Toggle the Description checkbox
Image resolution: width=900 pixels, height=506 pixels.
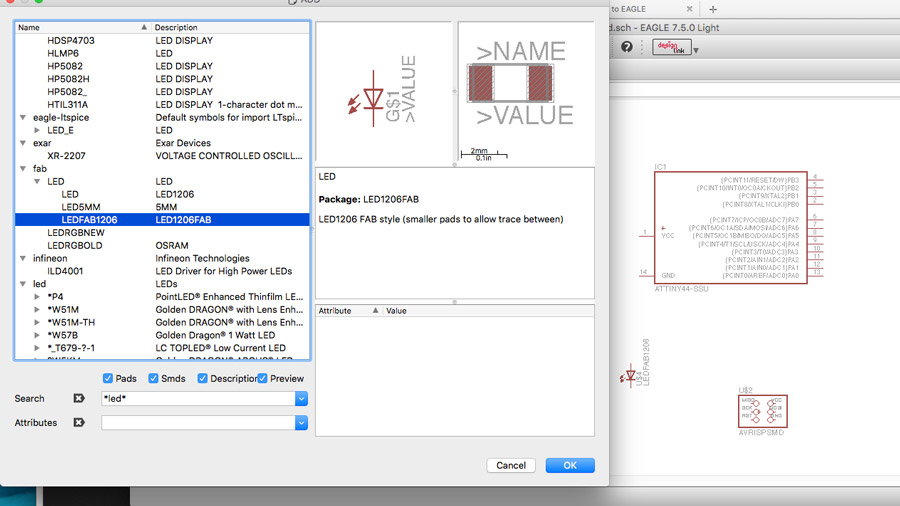pos(202,378)
